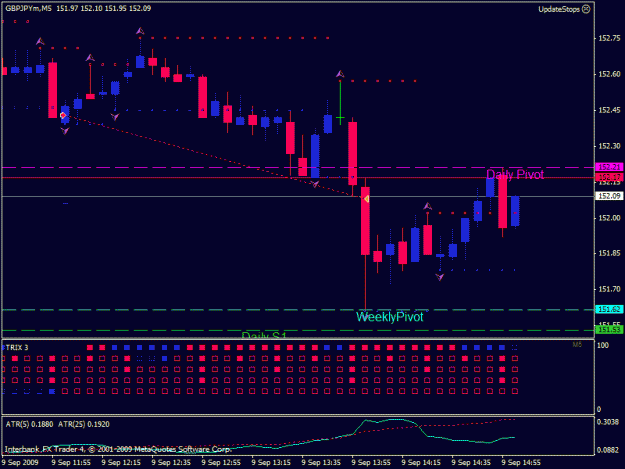Select up-arrow fractal near 152.05 after 14:15
The height and width of the screenshot is (469, 625).
pyautogui.click(x=428, y=206)
